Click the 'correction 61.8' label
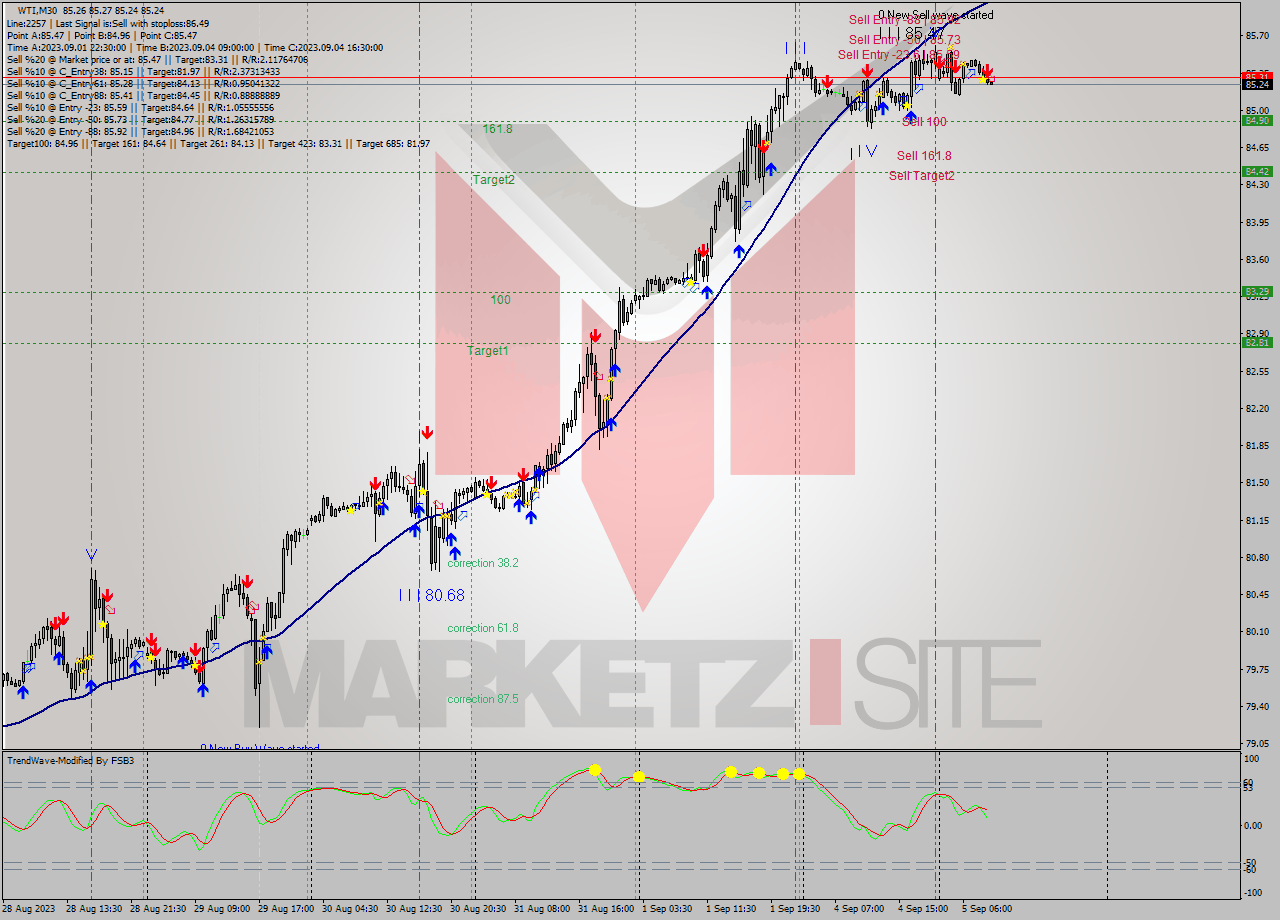Viewport: 1280px width, 920px height. point(483,628)
